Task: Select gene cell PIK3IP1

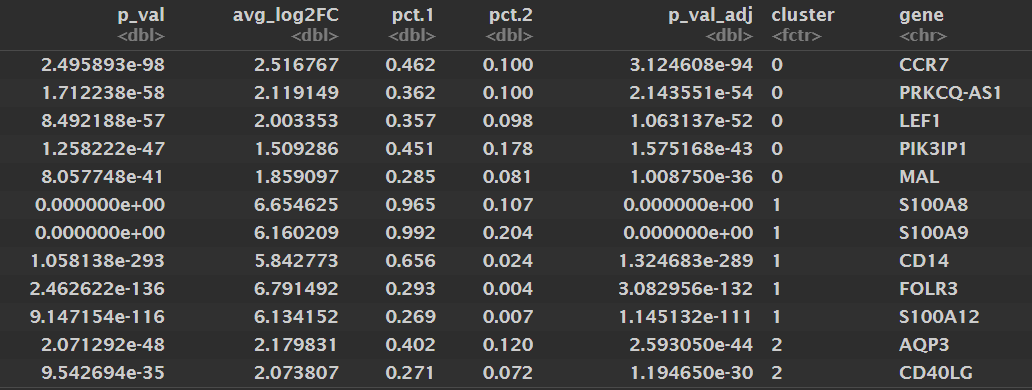Action: (x=933, y=149)
